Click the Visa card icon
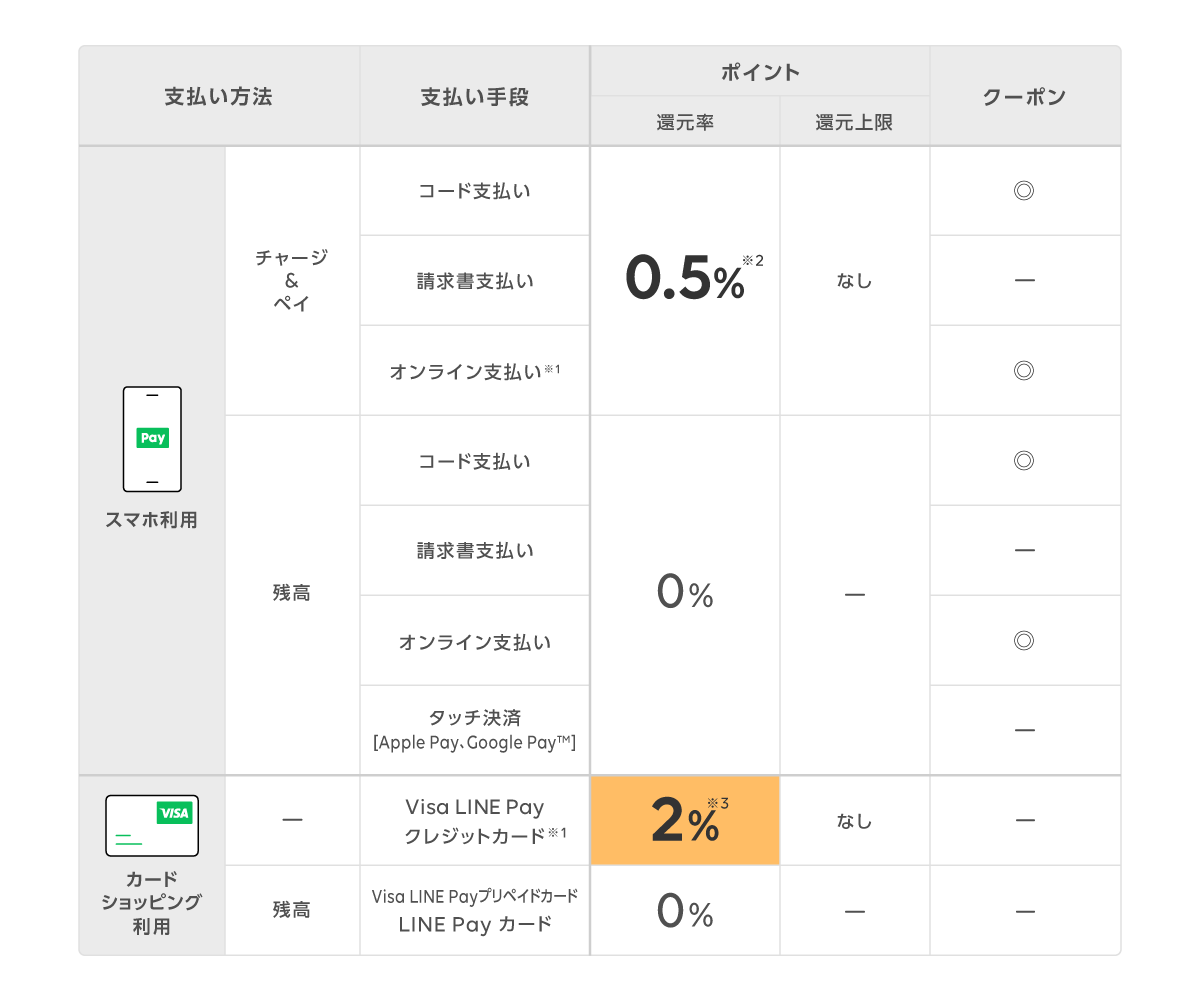Image resolution: width=1200 pixels, height=1006 pixels. click(x=152, y=825)
